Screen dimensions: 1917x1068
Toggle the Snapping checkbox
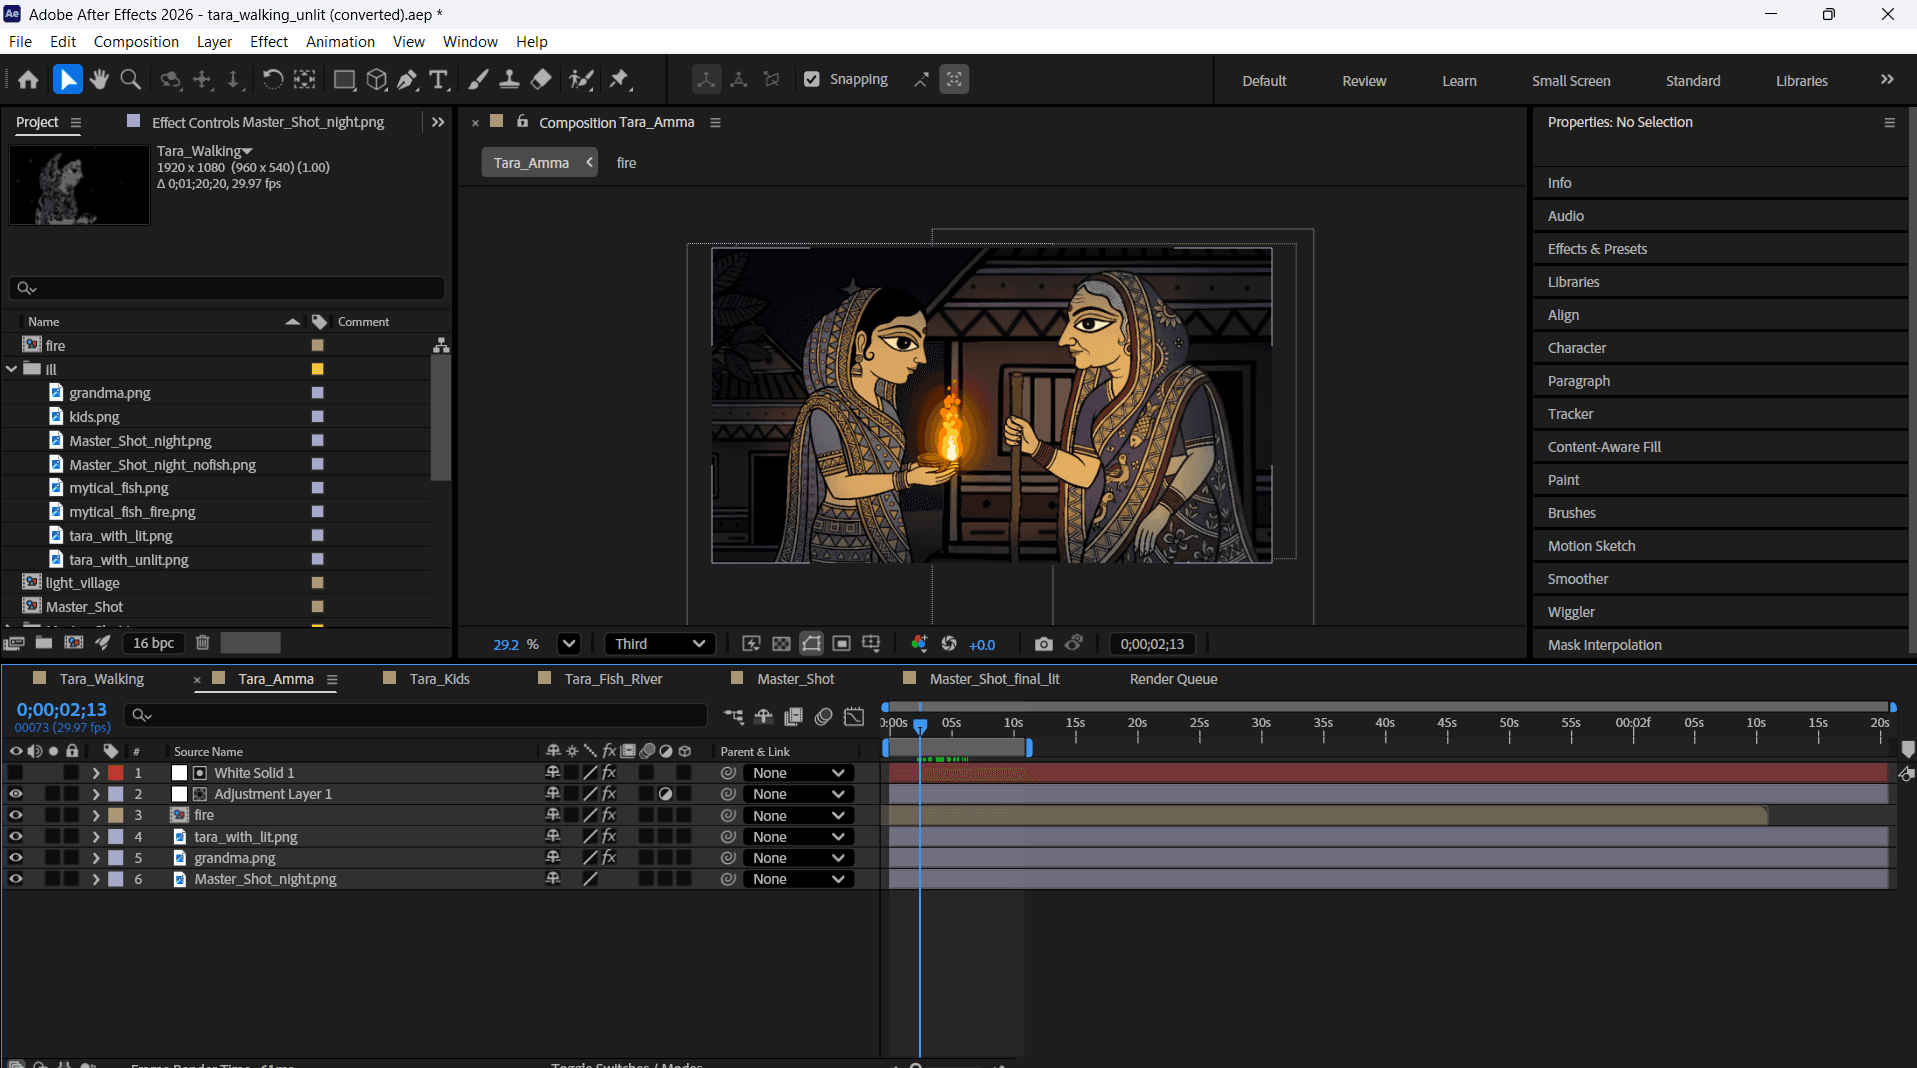click(812, 80)
